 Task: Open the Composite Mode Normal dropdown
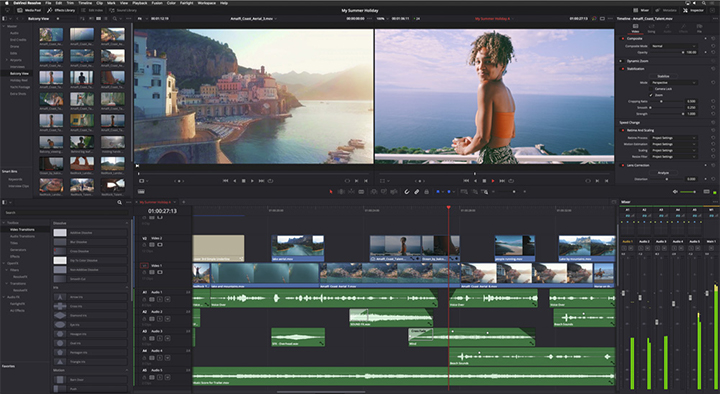[673, 46]
